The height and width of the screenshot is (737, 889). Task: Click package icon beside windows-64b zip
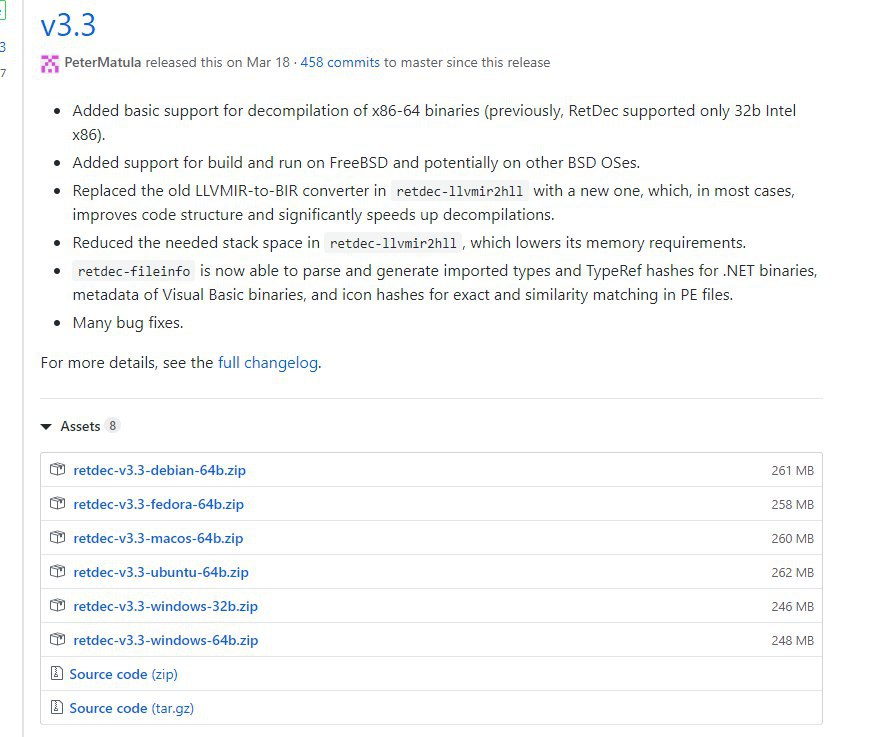coord(57,639)
